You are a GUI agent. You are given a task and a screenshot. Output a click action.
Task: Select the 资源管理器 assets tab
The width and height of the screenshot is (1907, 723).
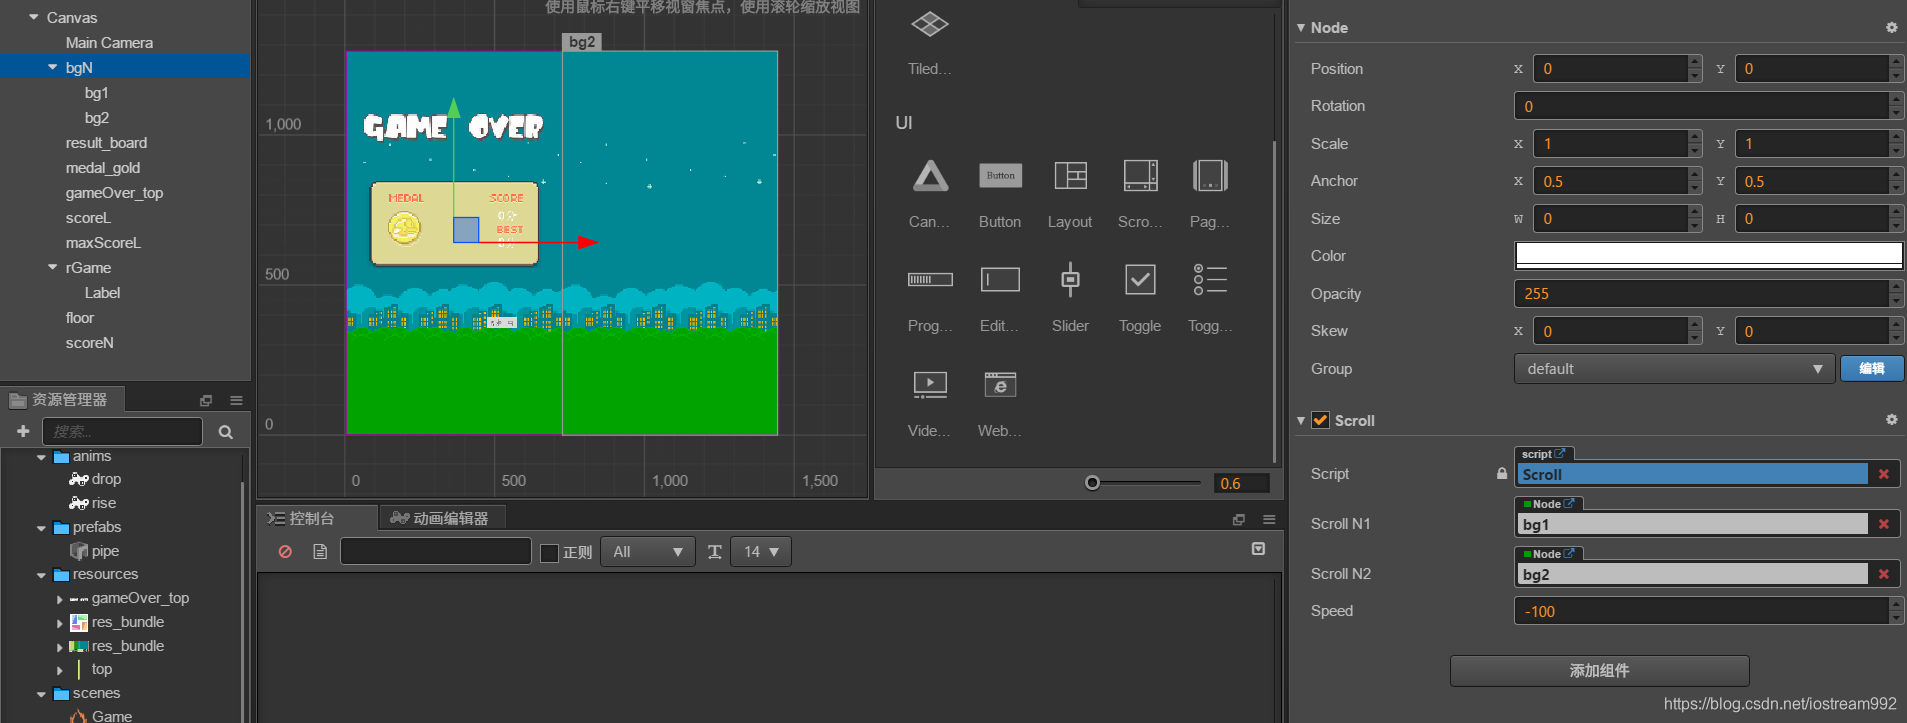(x=62, y=400)
